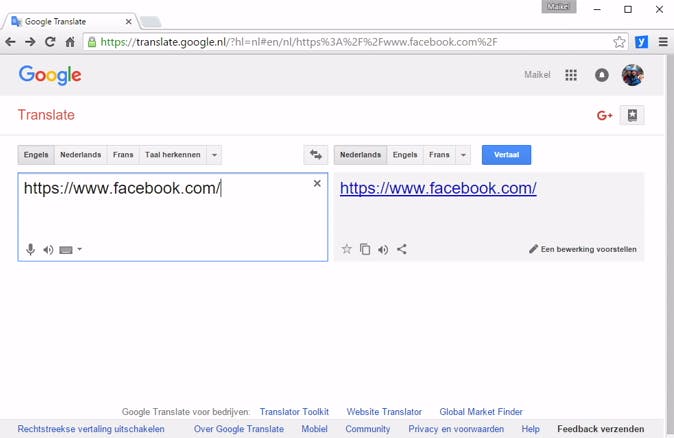Clear the source text with the X
Viewport: 674px width, 438px height.
(x=317, y=184)
